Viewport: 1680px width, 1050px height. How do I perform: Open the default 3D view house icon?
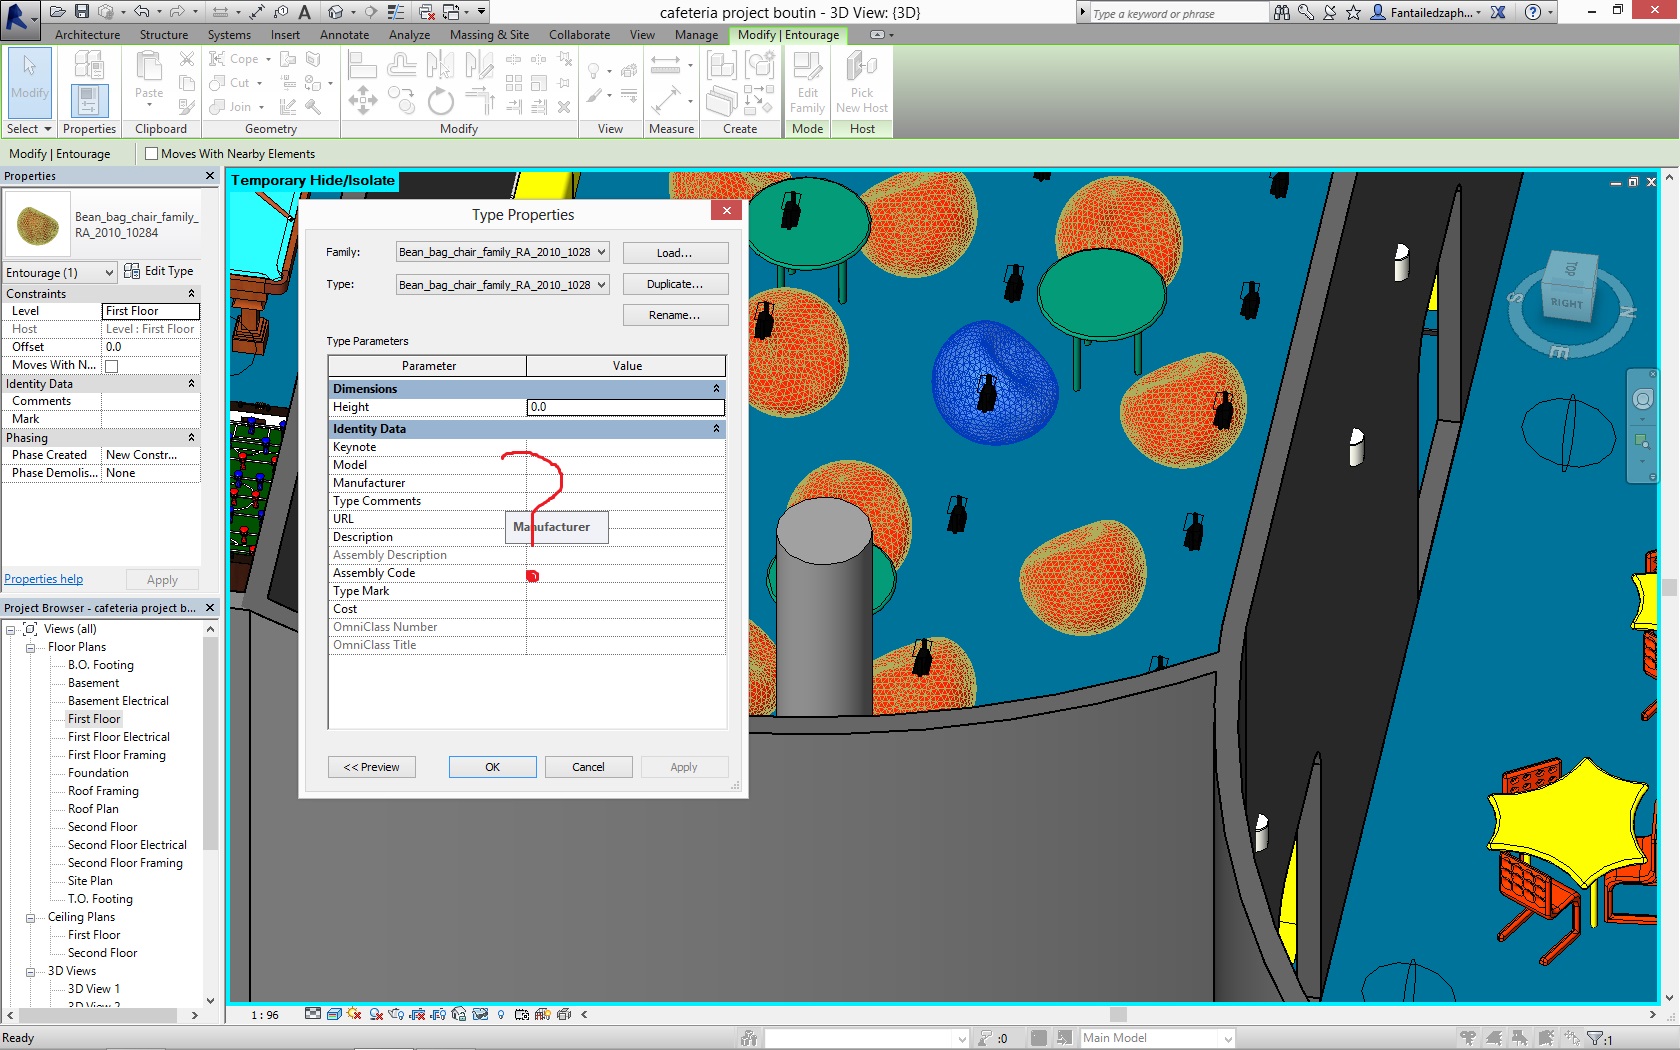tap(335, 12)
